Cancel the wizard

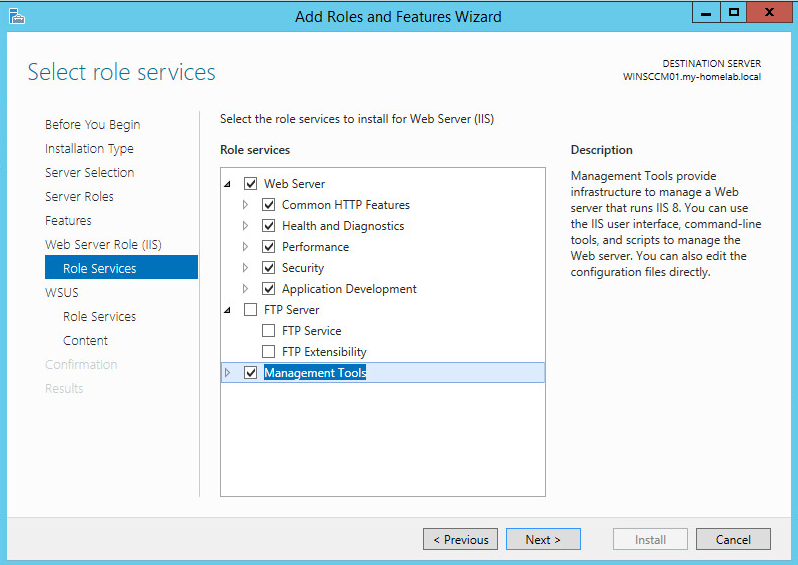coord(733,540)
